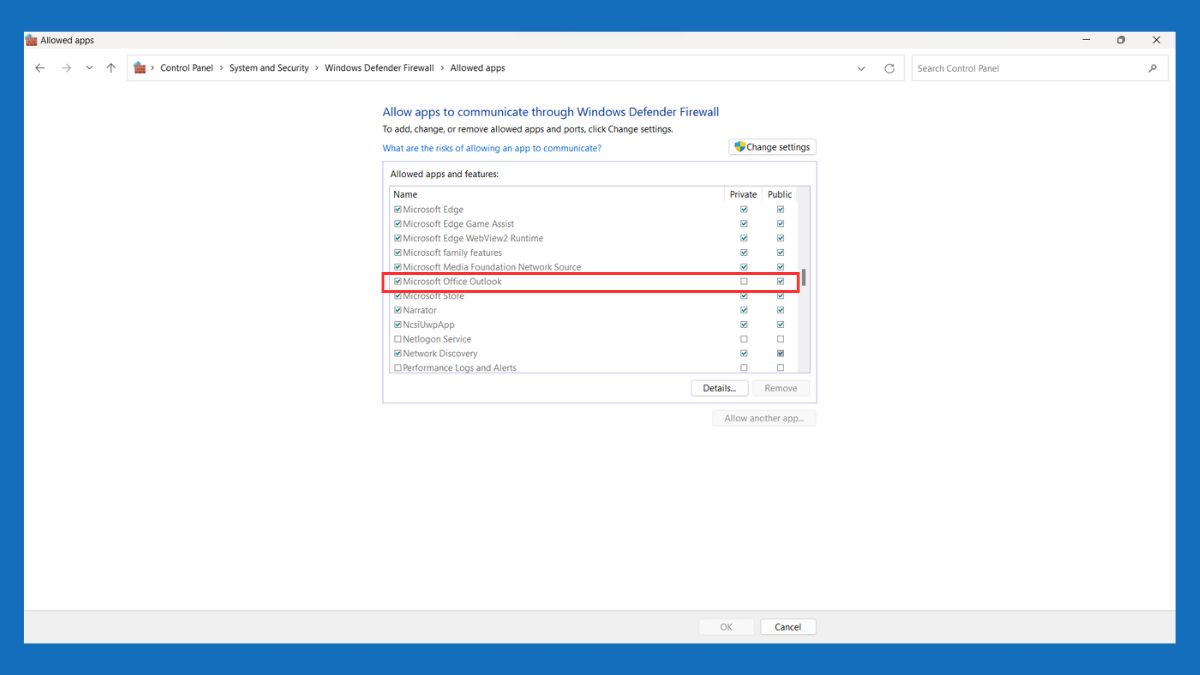The height and width of the screenshot is (675, 1200).
Task: Expand the address bar history chevron
Action: 861,67
